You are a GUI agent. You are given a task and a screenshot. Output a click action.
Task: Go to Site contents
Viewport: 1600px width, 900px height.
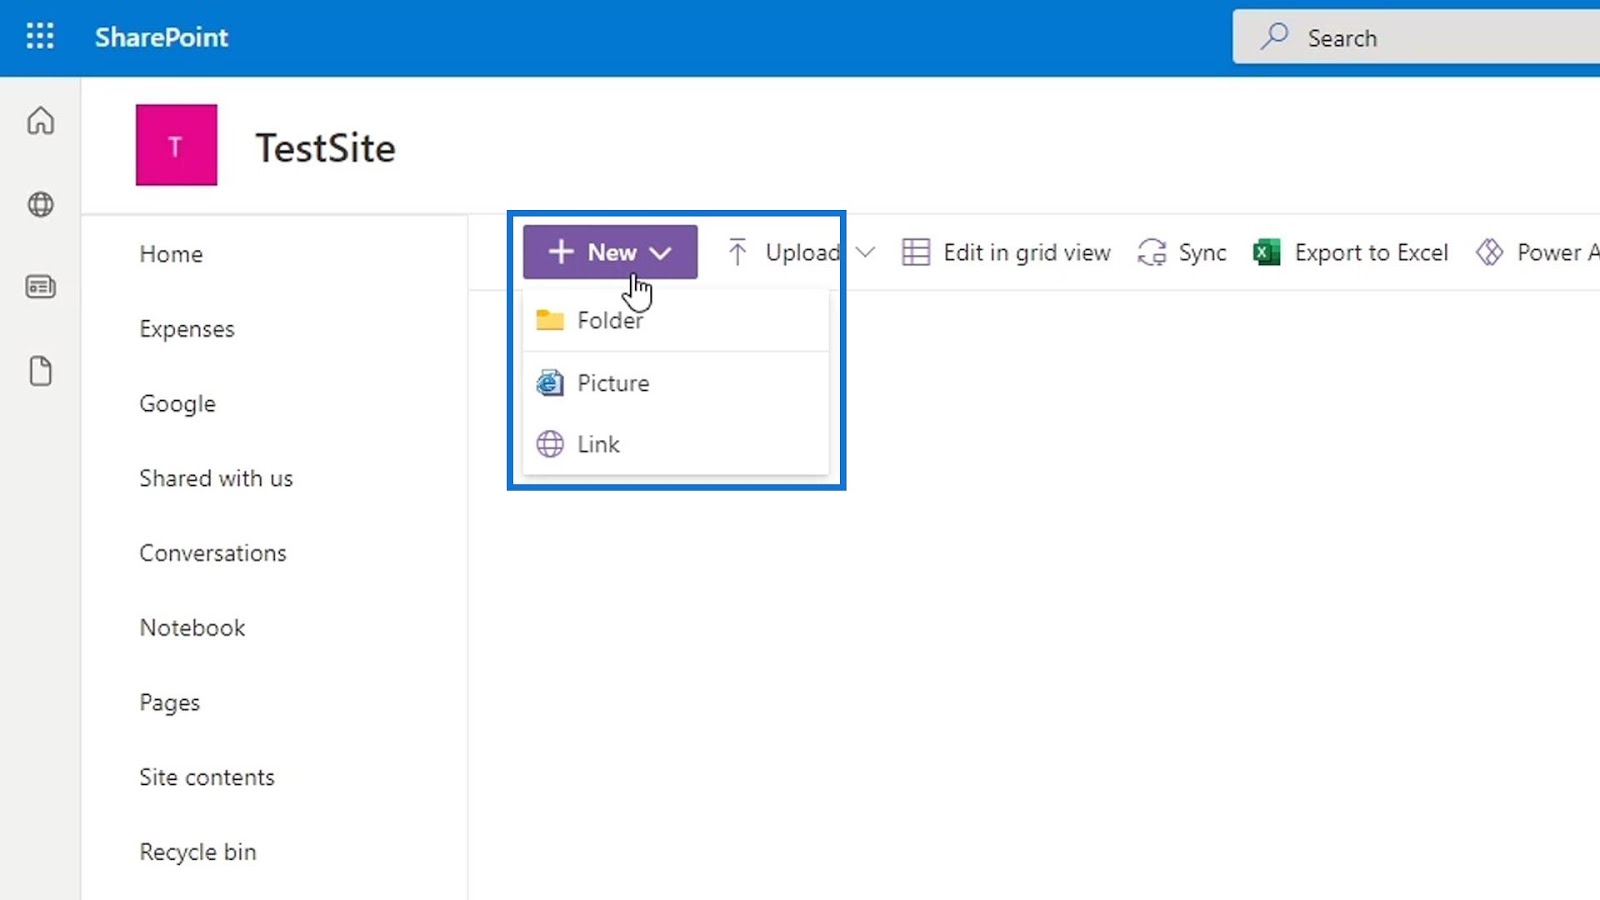[x=207, y=777]
